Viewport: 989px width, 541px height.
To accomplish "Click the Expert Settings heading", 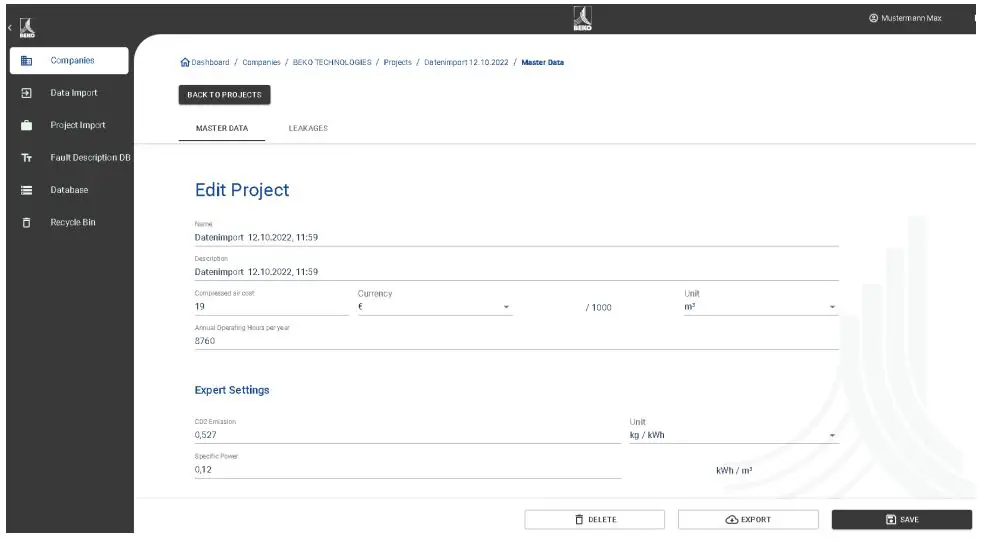I will point(232,390).
